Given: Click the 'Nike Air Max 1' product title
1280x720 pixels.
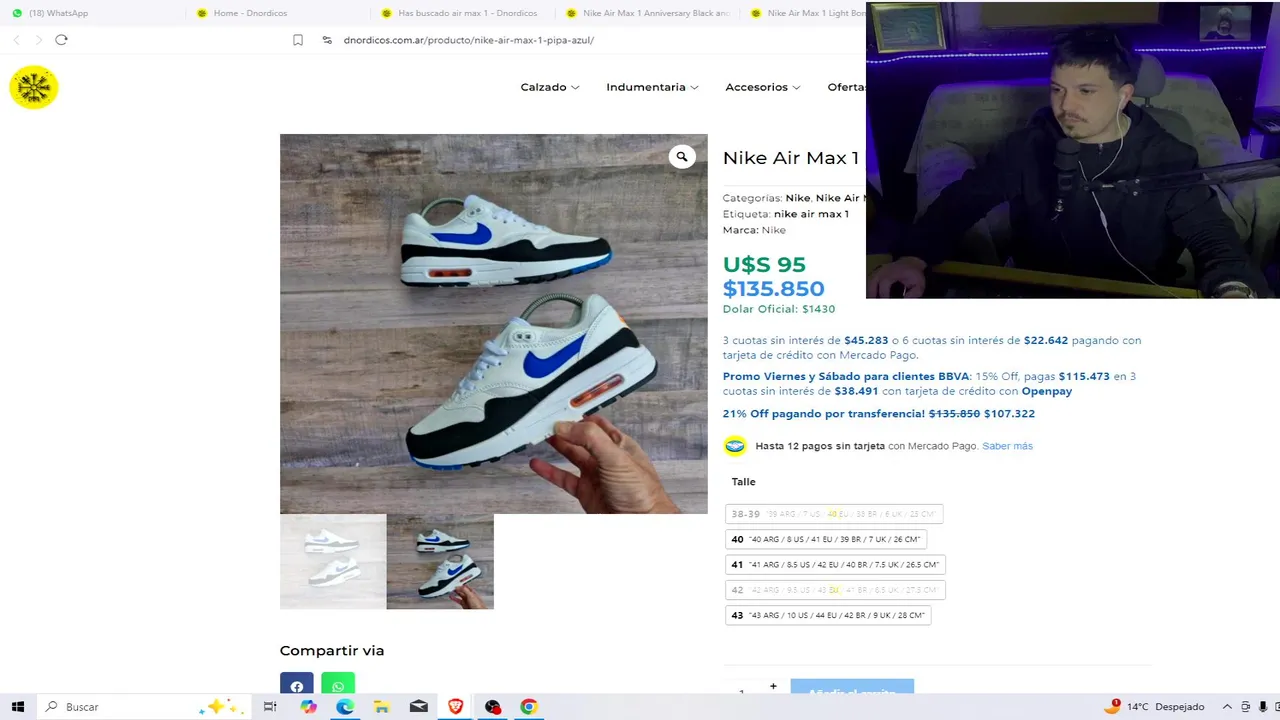Looking at the screenshot, I should click(791, 158).
